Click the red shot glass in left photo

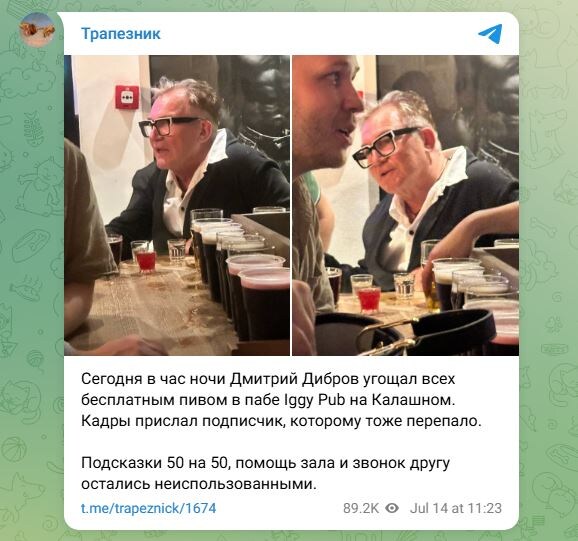point(146,261)
